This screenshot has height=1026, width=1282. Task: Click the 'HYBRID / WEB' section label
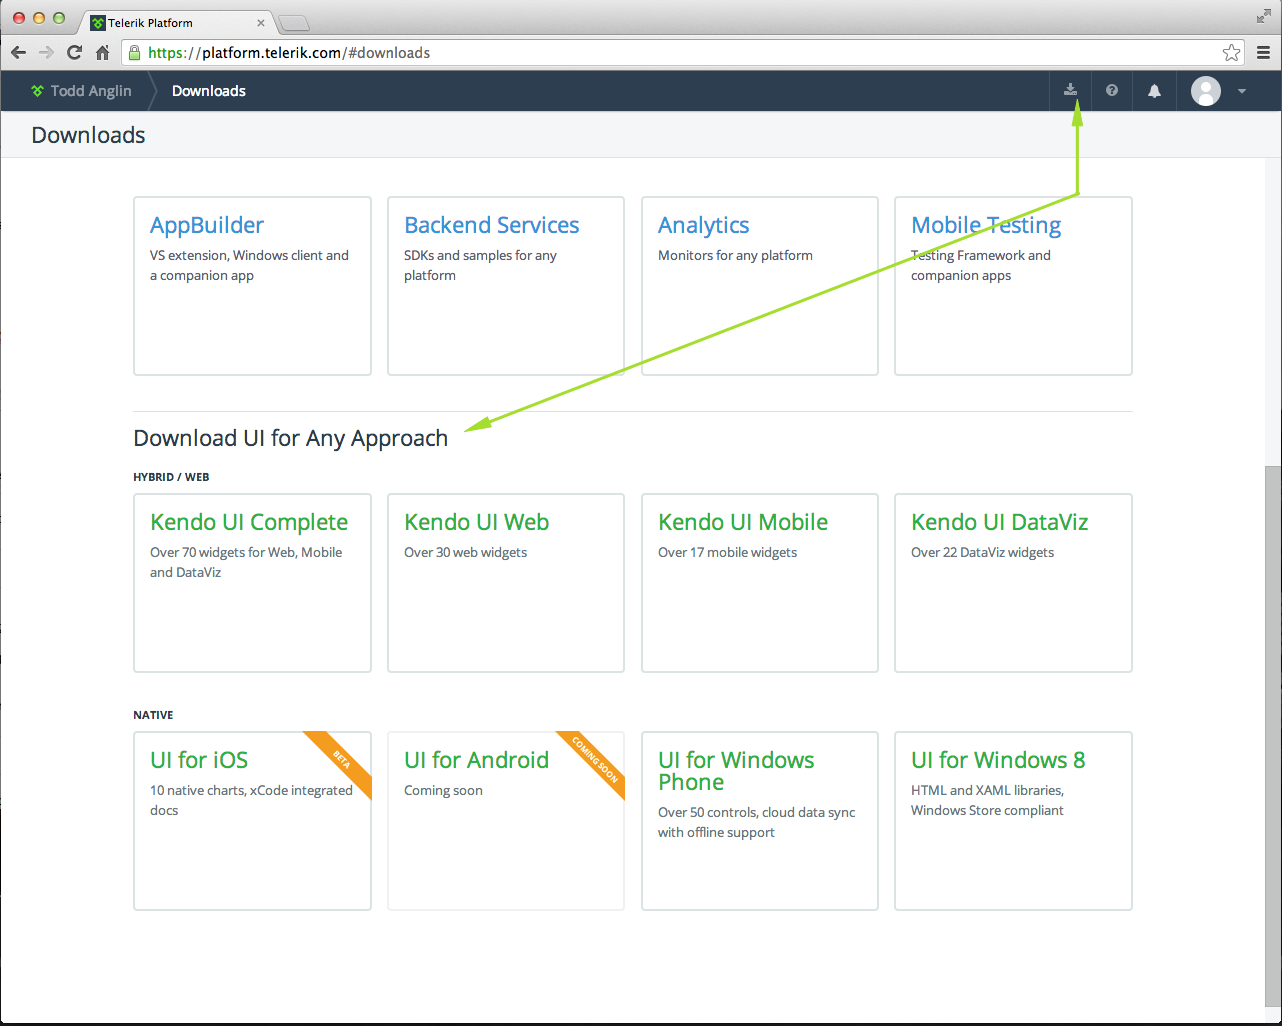tap(171, 477)
